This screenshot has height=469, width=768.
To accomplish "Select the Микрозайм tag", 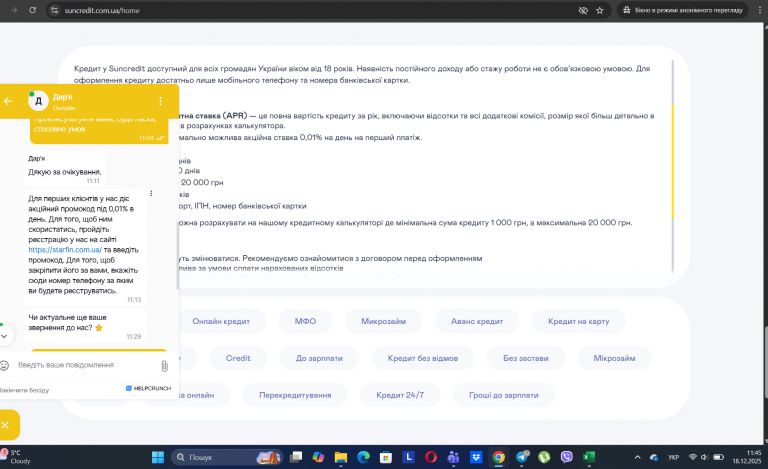I will 384,321.
